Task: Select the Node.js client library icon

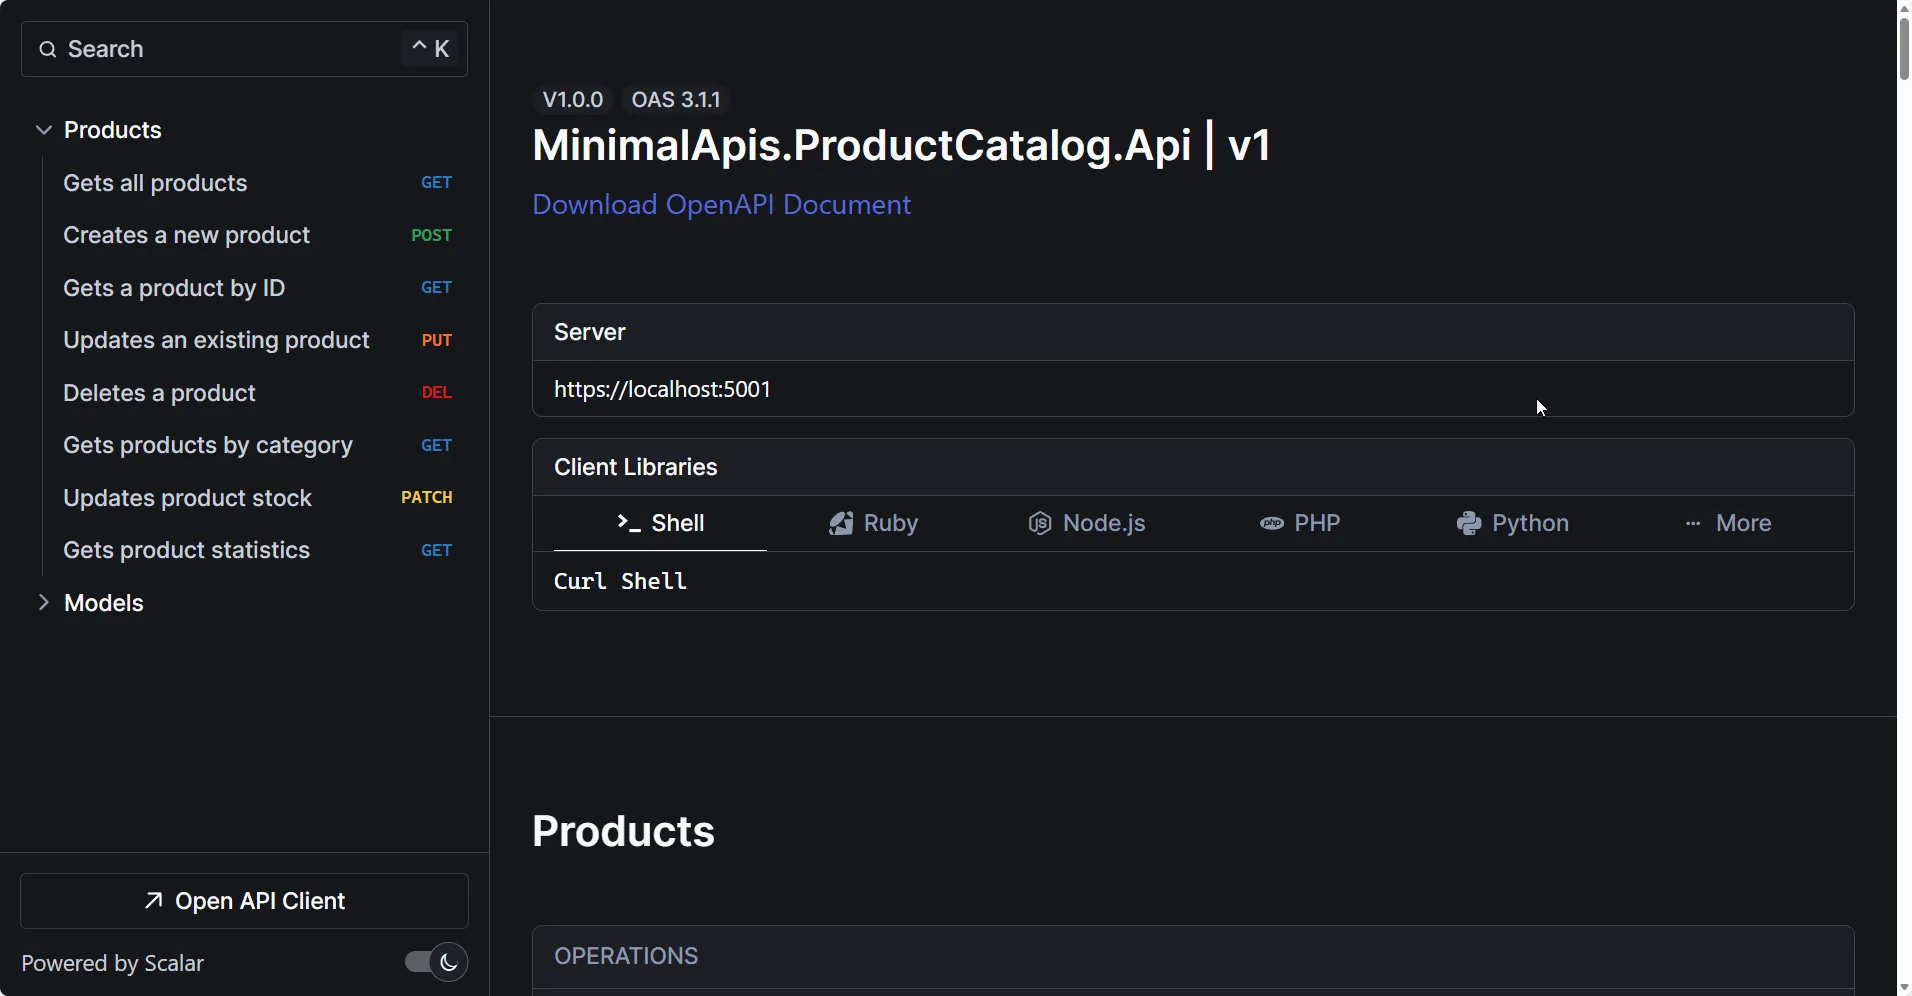Action: pos(1040,522)
